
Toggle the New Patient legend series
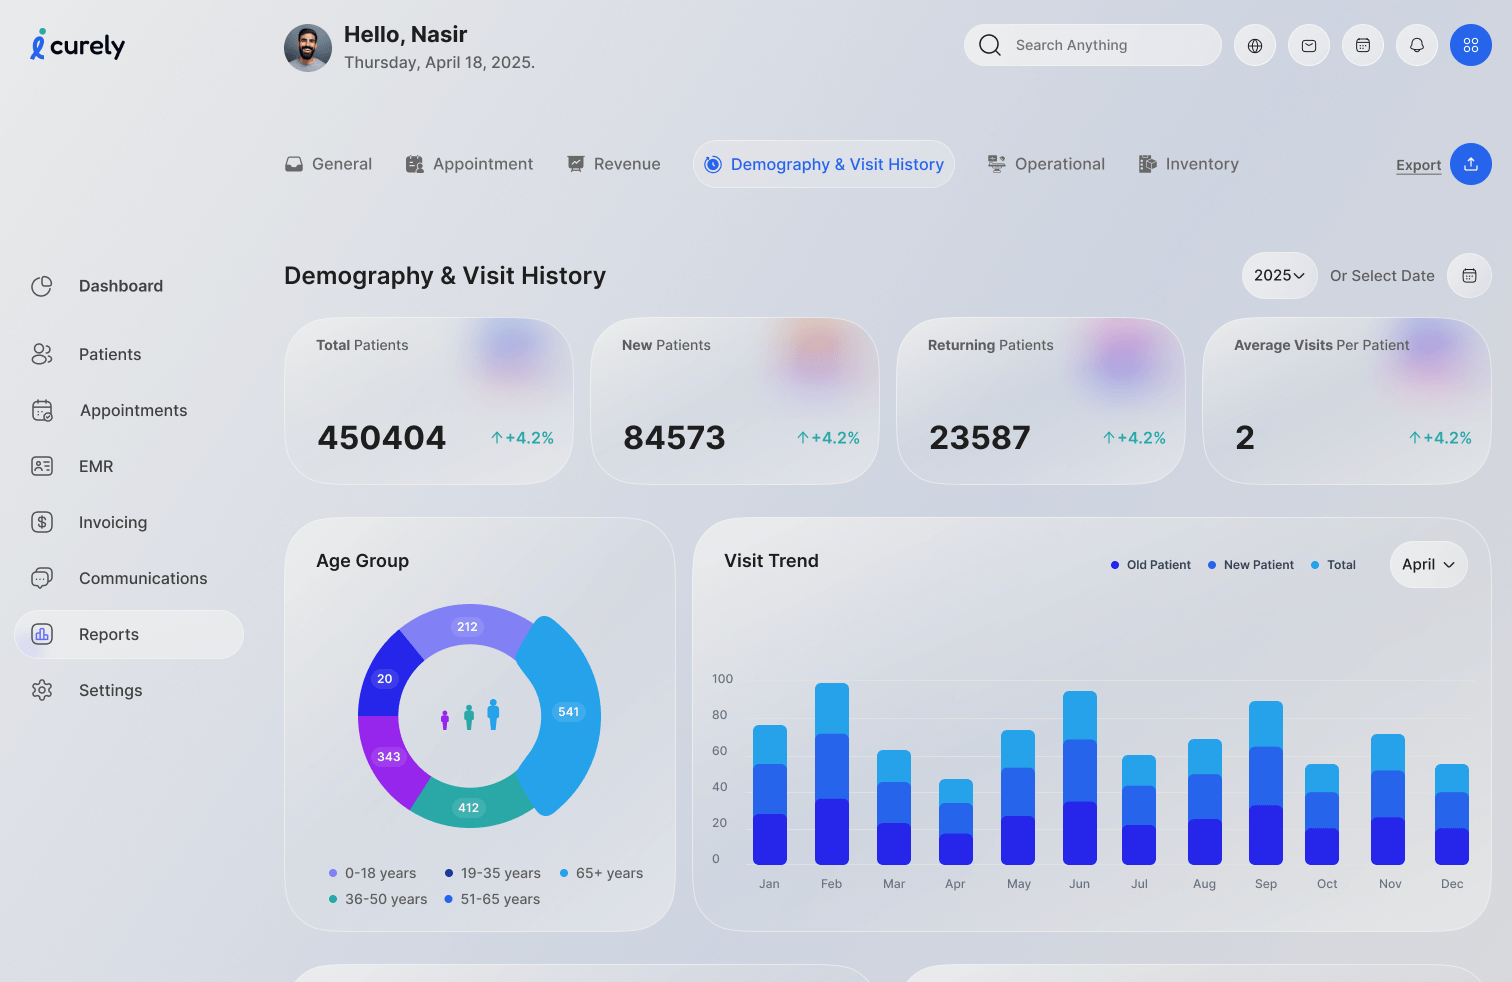[1251, 565]
